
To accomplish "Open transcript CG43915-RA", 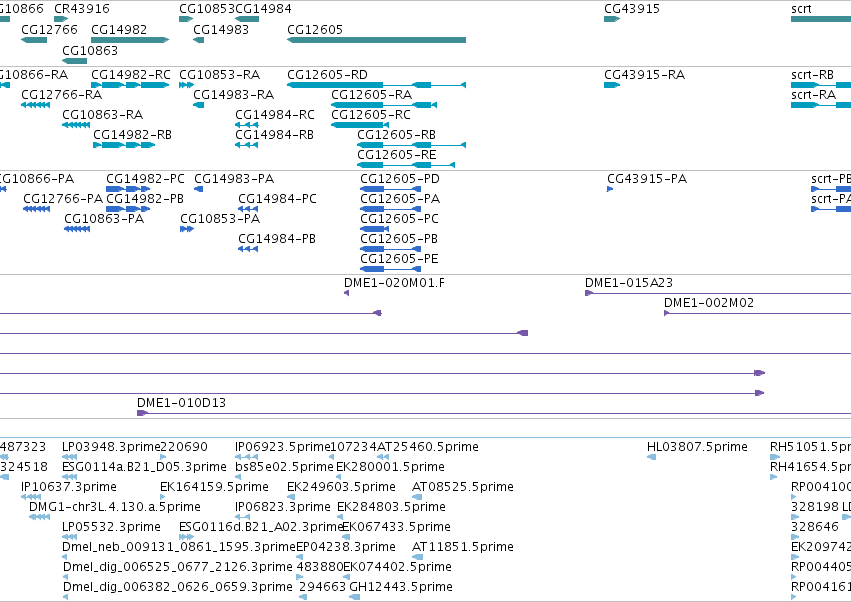I will (x=644, y=74).
